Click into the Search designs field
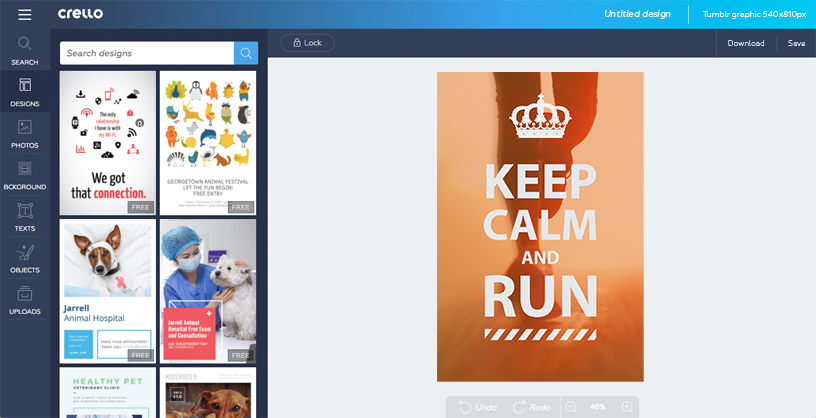The height and width of the screenshot is (418, 816). 147,53
